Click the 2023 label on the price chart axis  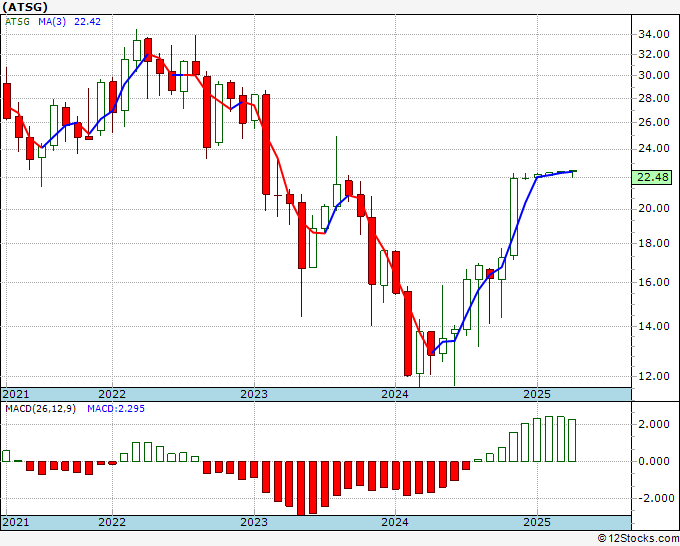click(x=254, y=394)
